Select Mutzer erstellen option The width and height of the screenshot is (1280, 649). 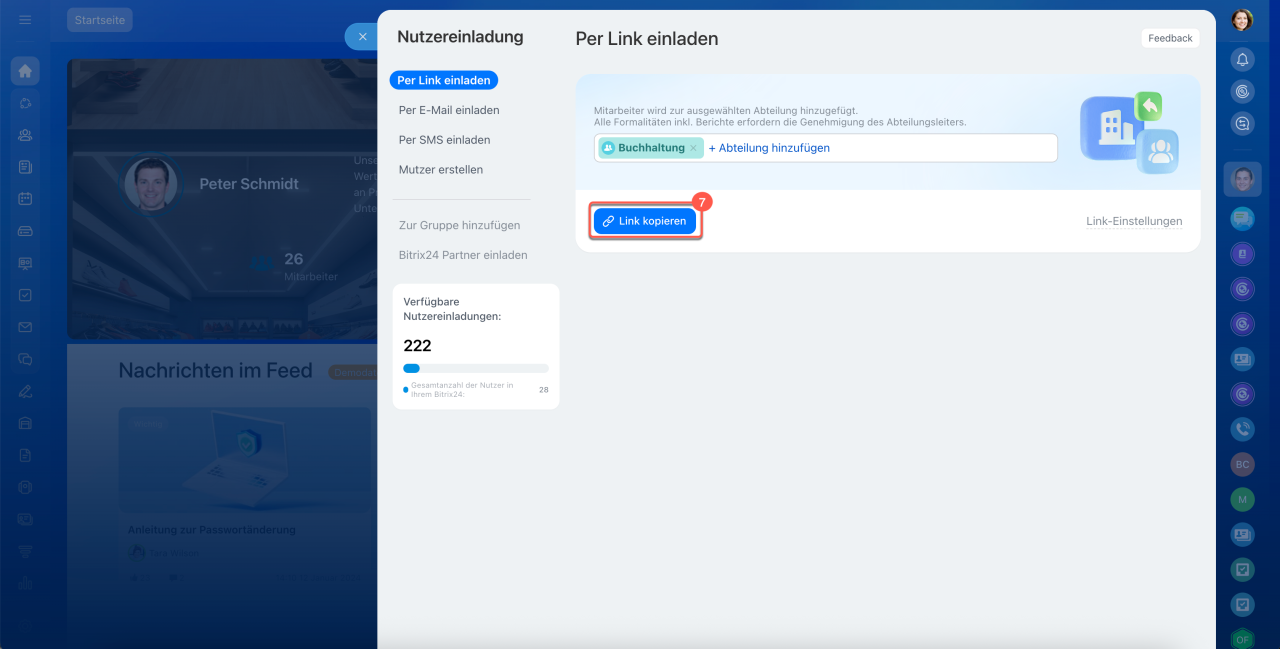[x=441, y=170]
